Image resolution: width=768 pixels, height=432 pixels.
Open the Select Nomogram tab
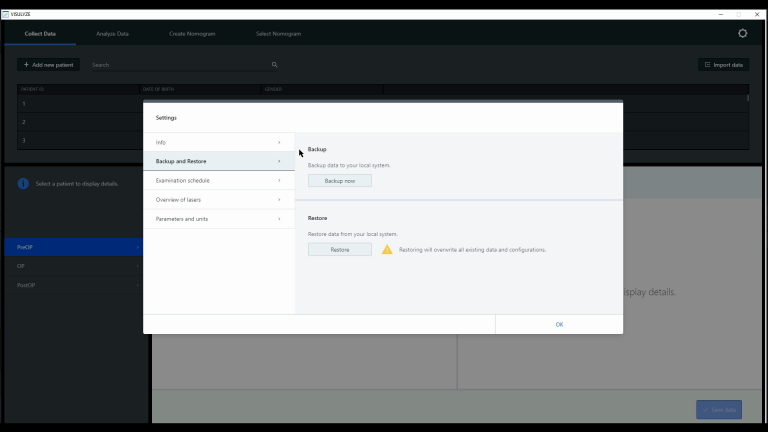click(x=278, y=34)
